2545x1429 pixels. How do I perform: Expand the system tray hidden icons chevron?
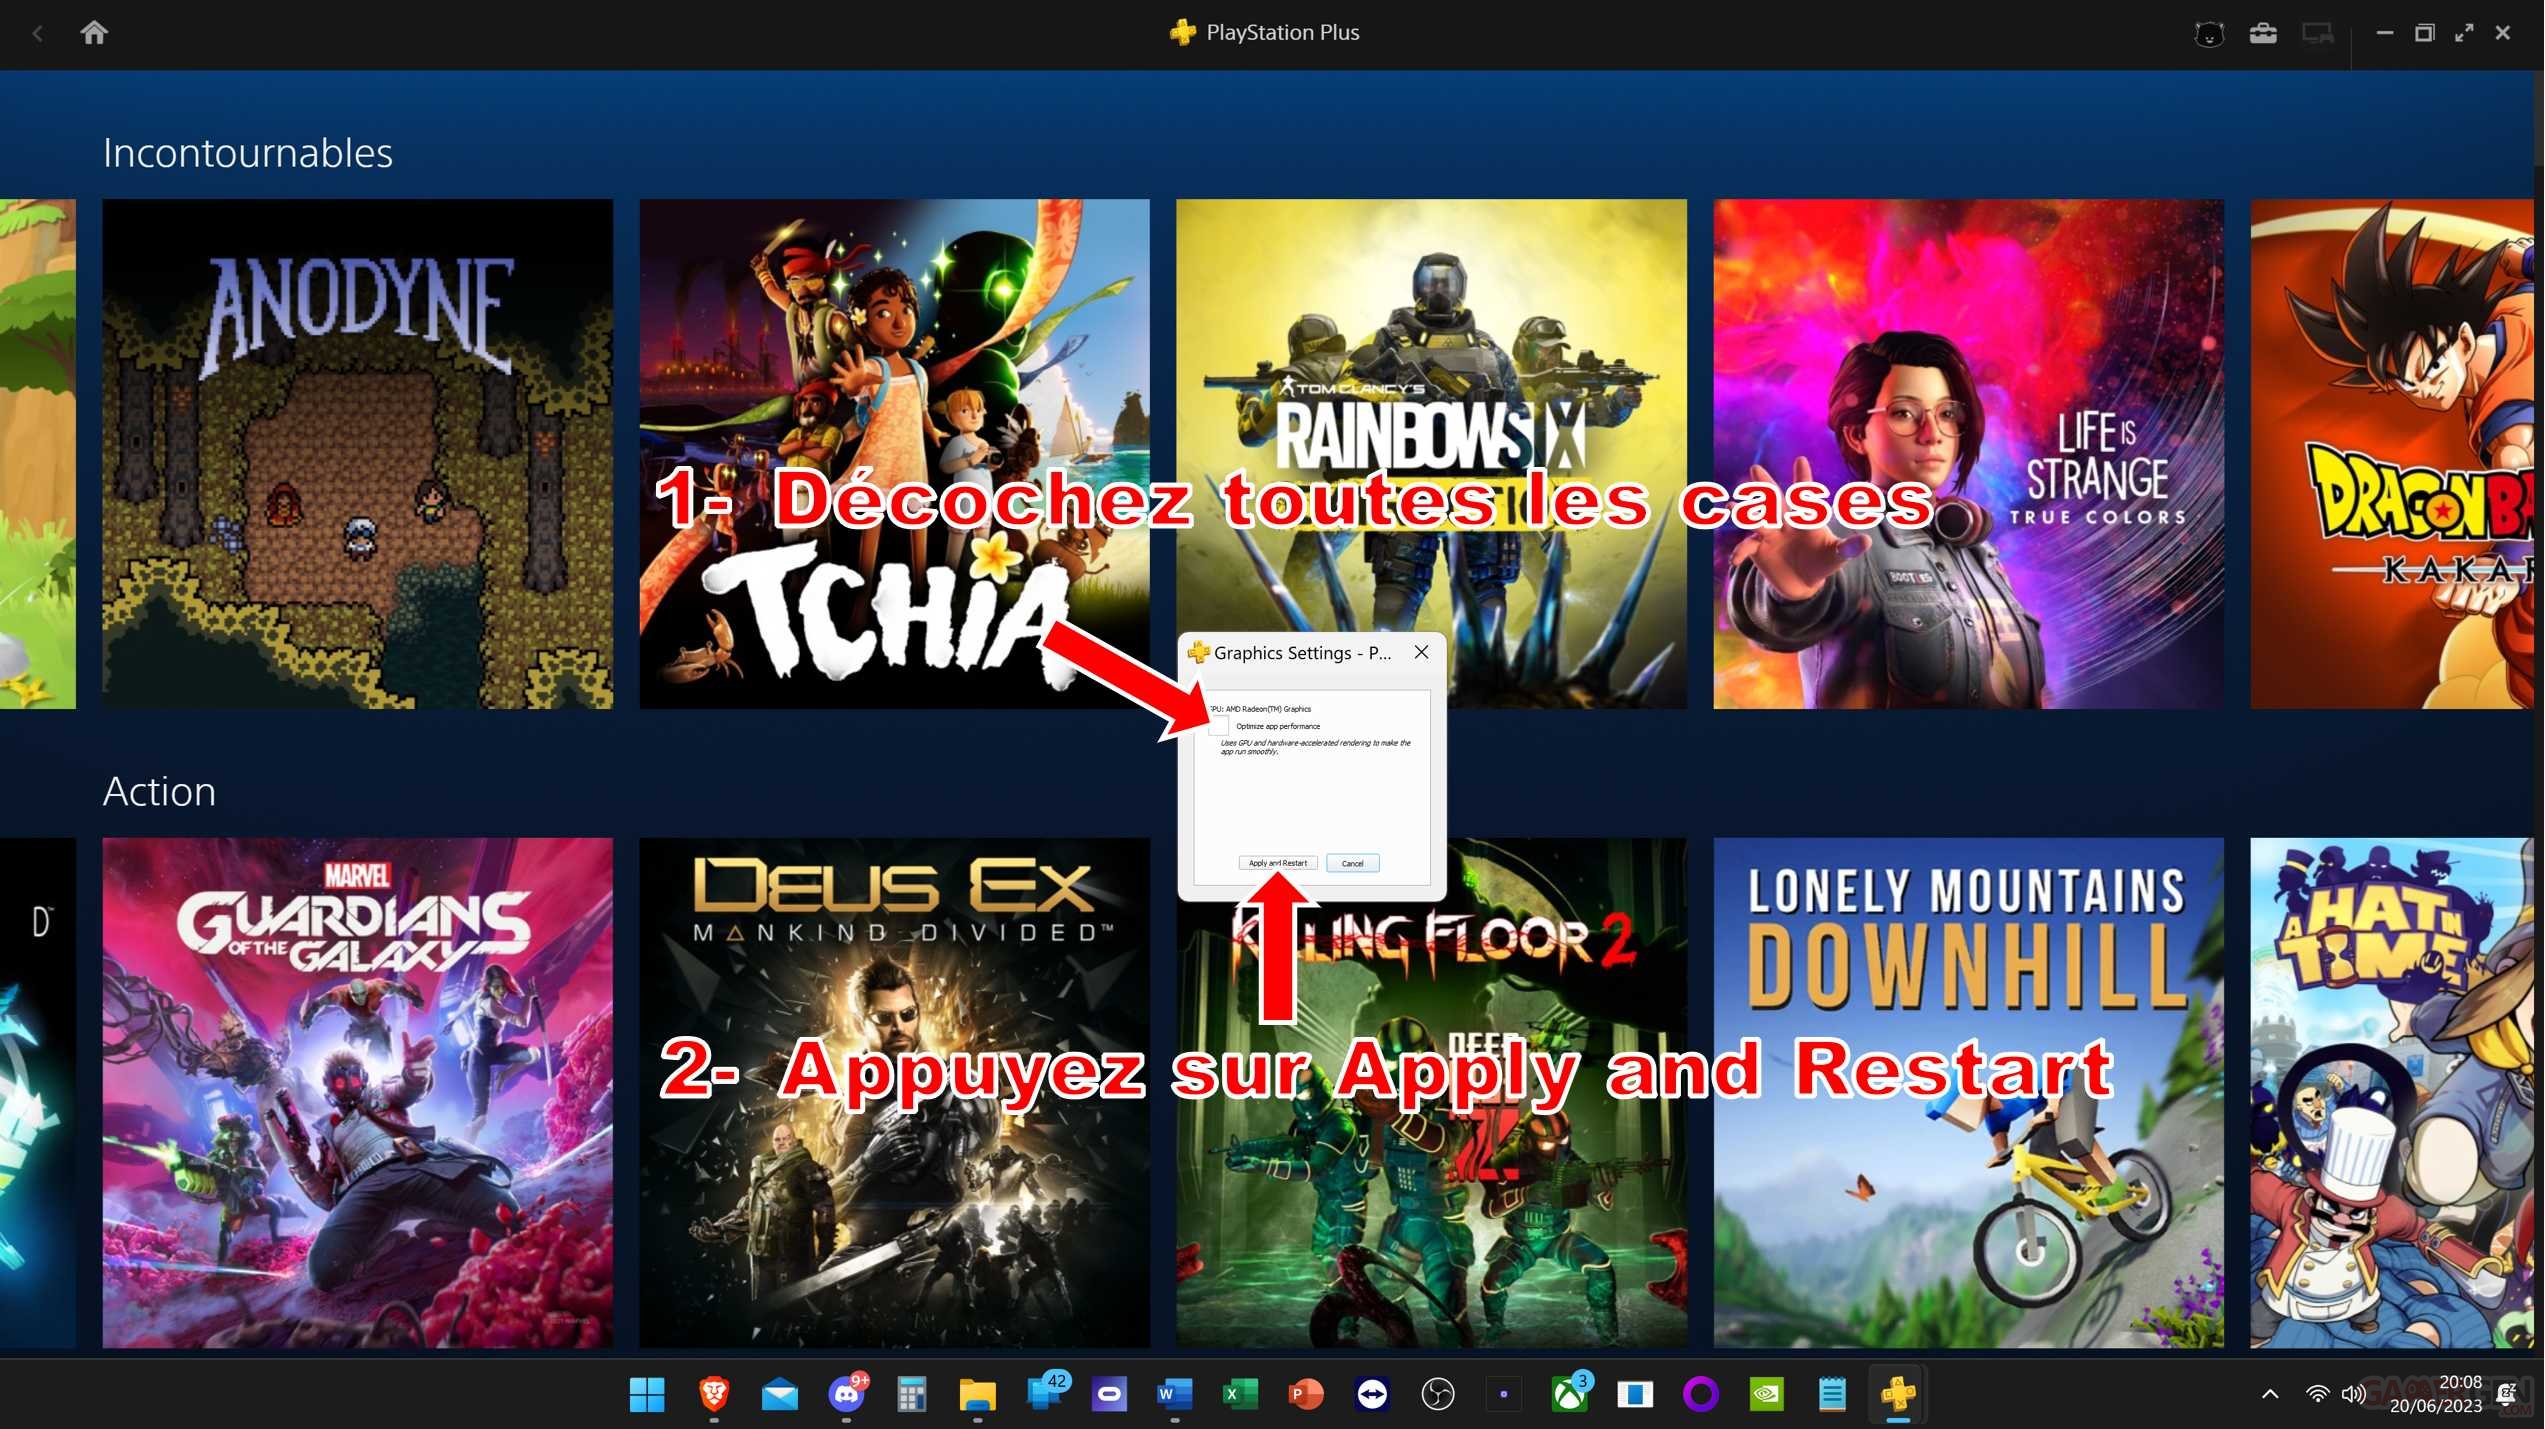[2270, 1393]
